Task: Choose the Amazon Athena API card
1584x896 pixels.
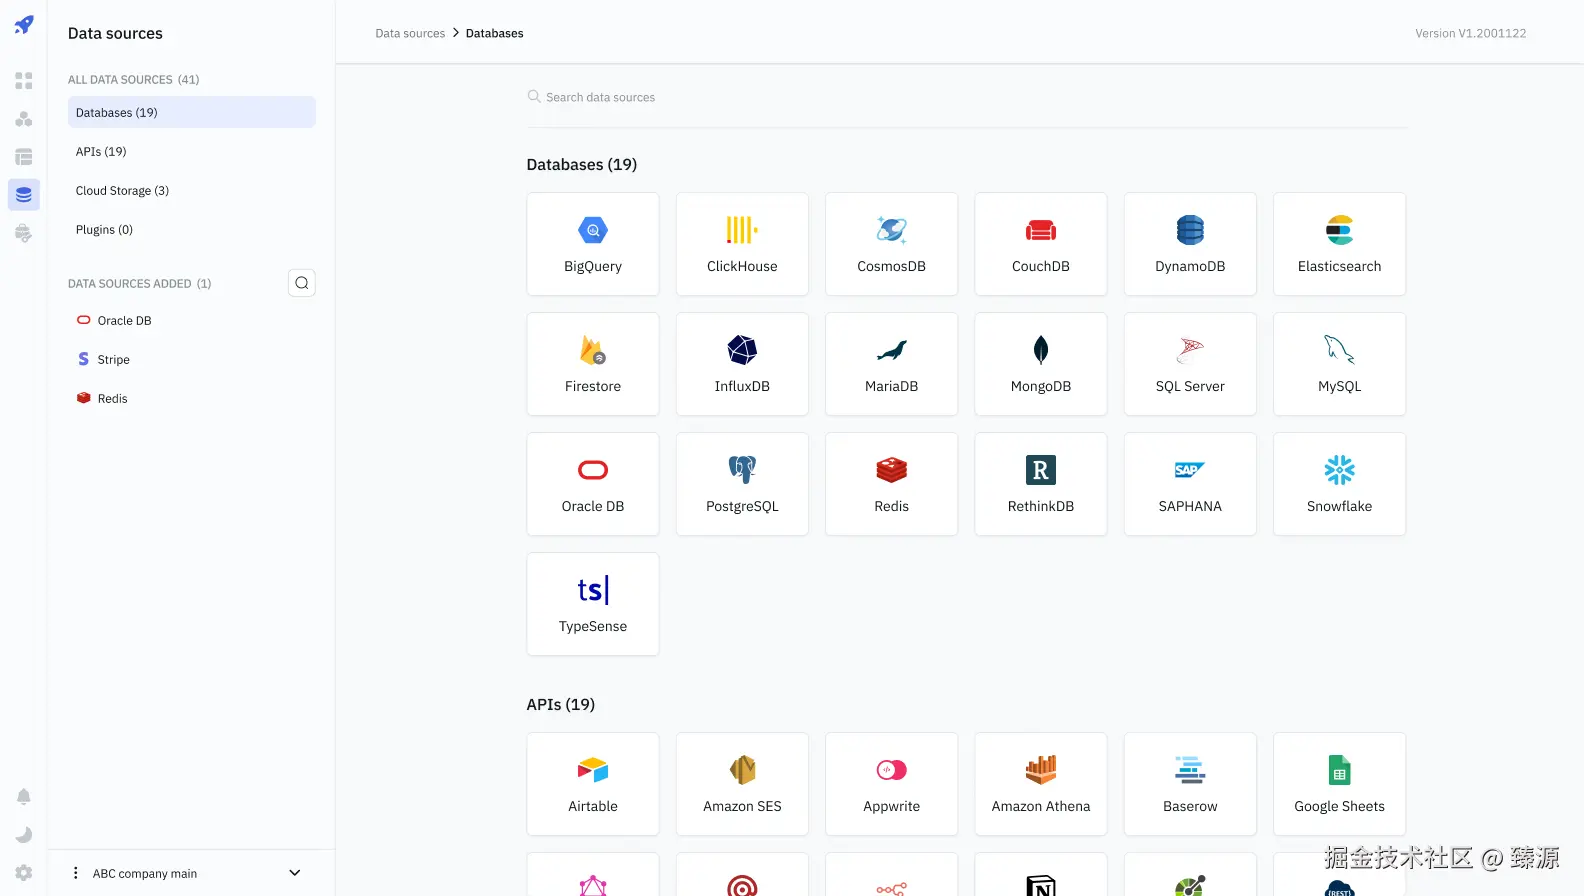Action: click(x=1041, y=784)
